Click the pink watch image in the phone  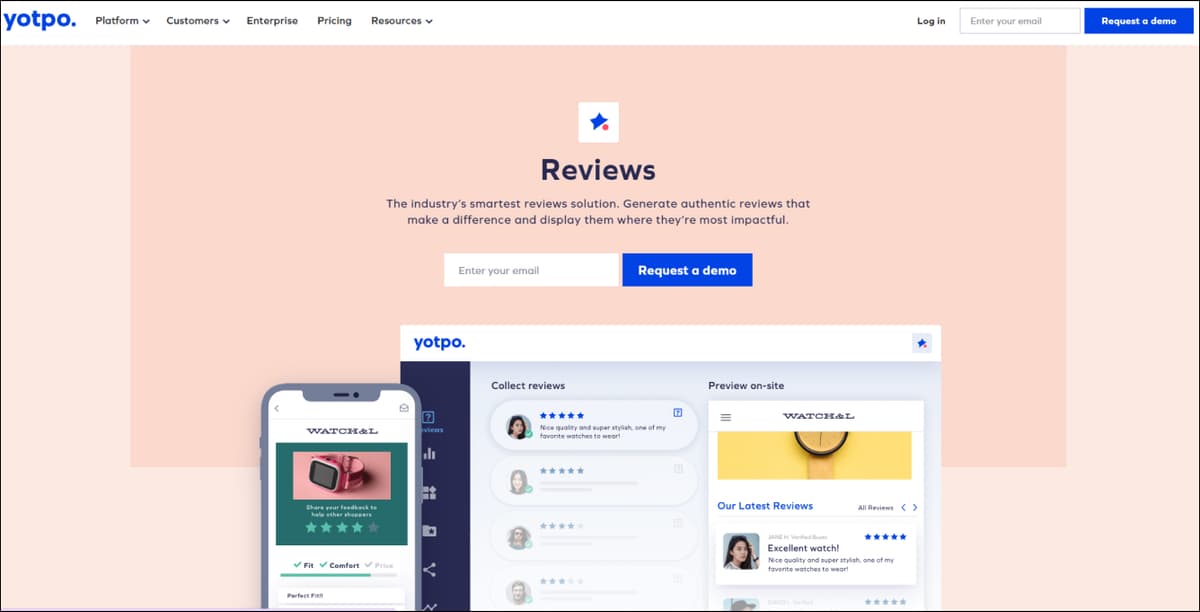tap(342, 474)
